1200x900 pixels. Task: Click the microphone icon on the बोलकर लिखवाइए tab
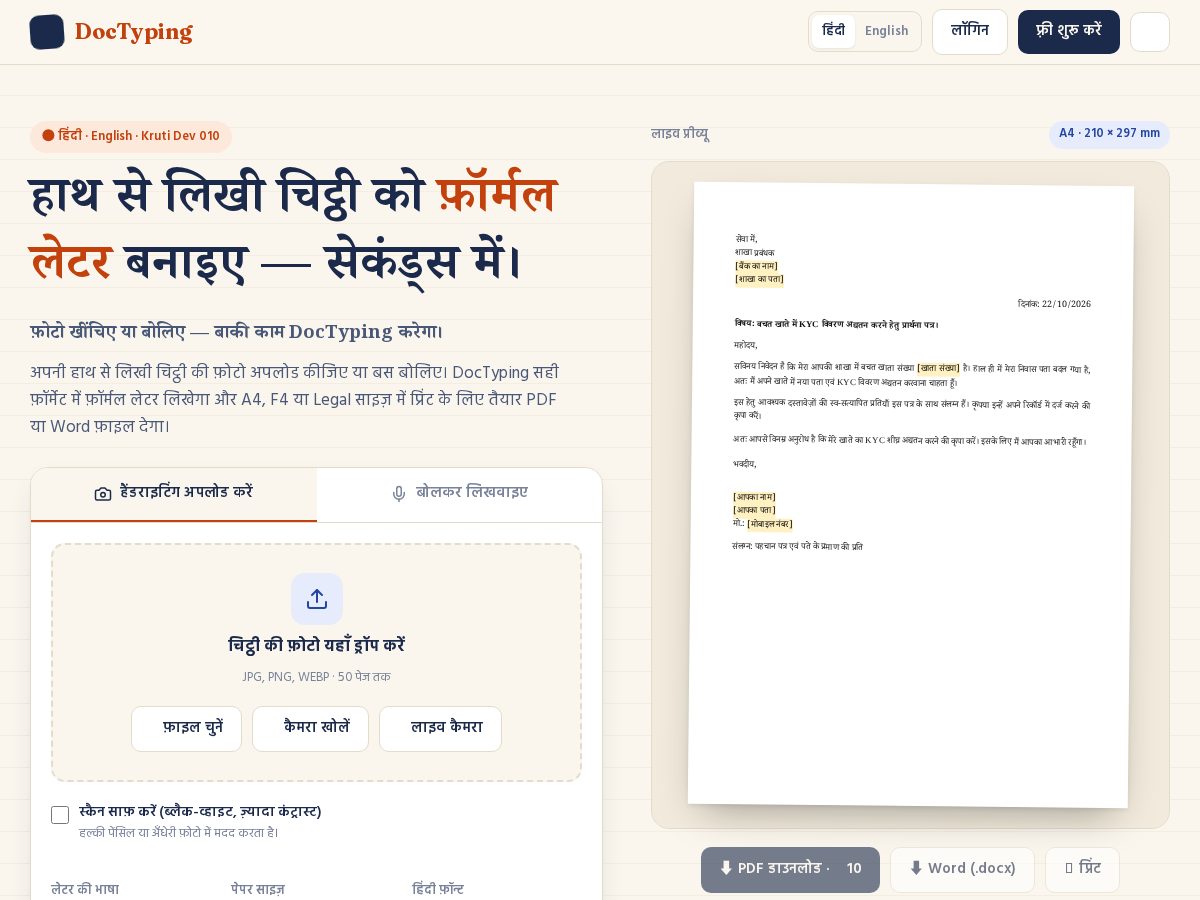click(399, 494)
